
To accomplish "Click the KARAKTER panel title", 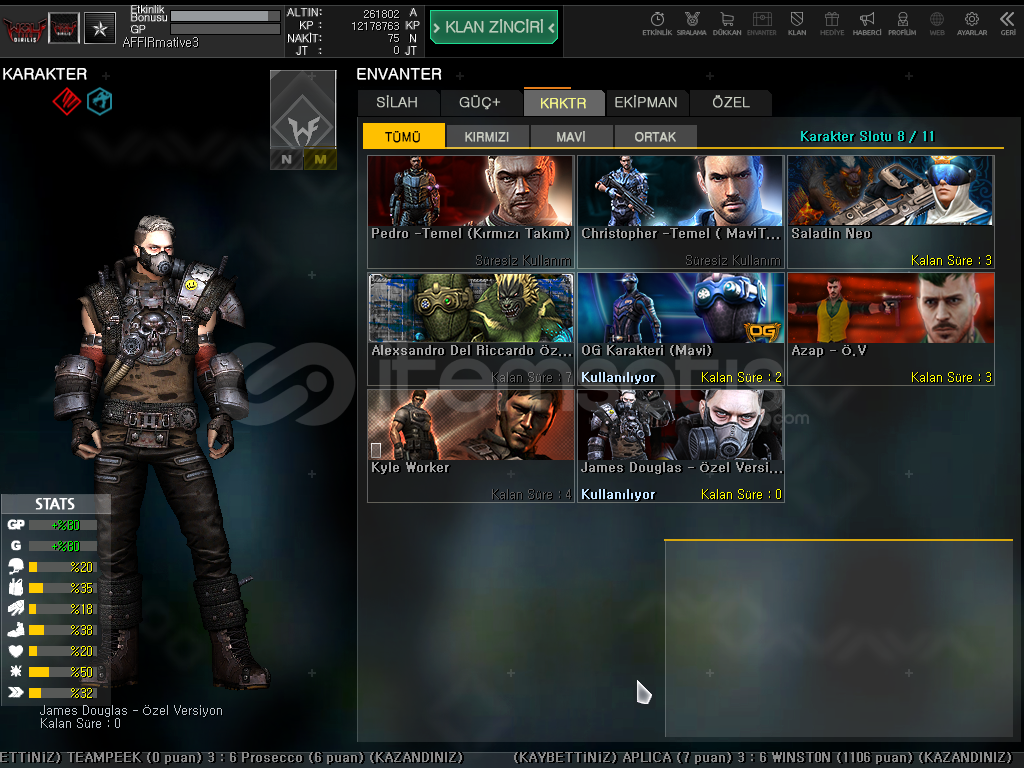I will click(x=44, y=74).
